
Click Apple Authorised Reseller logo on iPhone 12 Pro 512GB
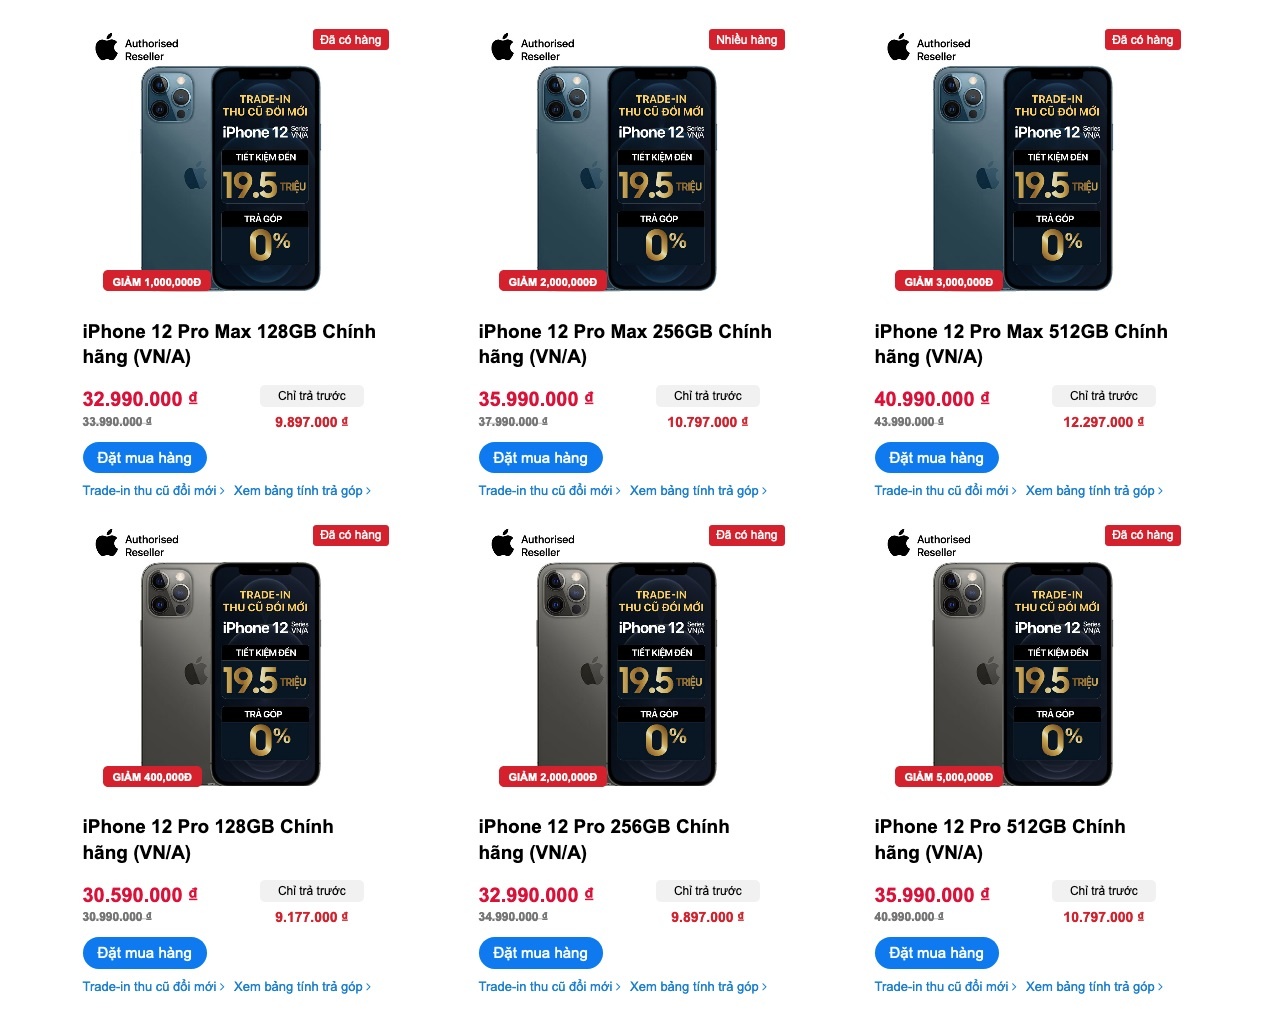pyautogui.click(x=928, y=545)
